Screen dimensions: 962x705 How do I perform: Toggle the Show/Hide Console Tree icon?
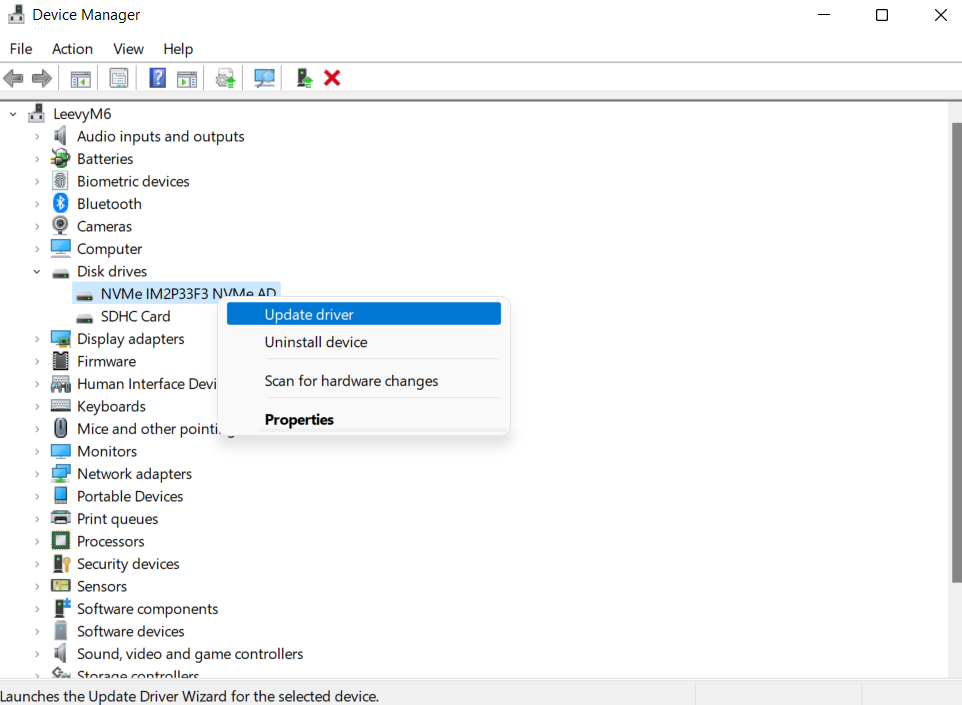(80, 78)
